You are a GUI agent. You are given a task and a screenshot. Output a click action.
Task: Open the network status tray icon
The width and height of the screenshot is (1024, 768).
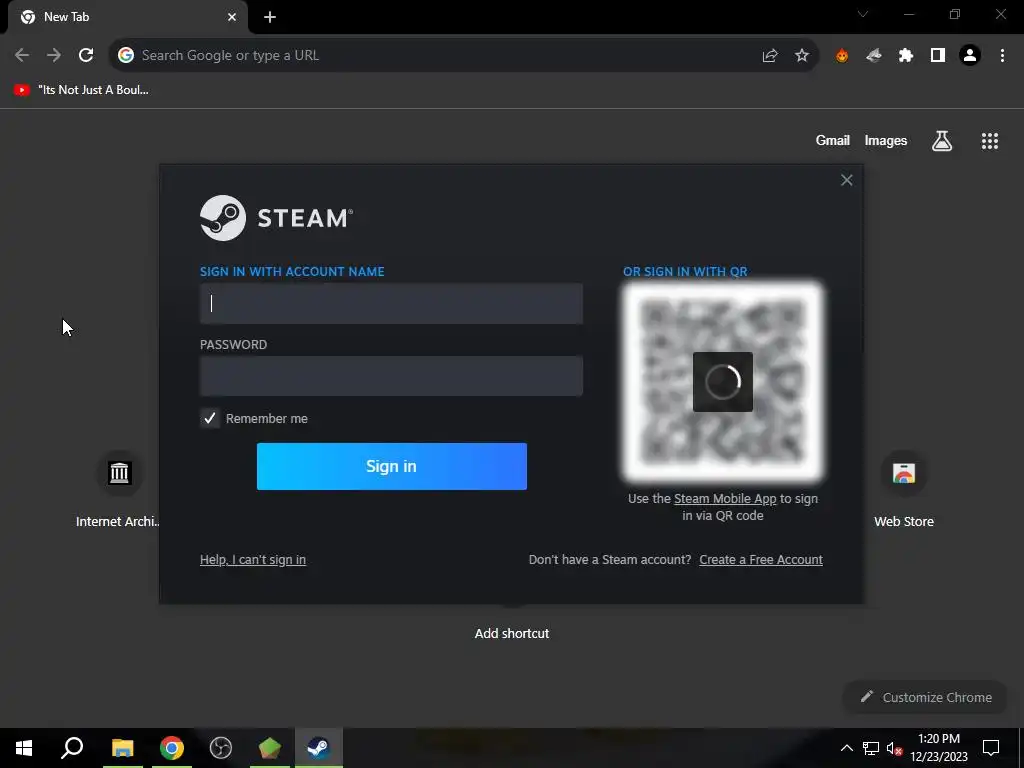coord(871,748)
